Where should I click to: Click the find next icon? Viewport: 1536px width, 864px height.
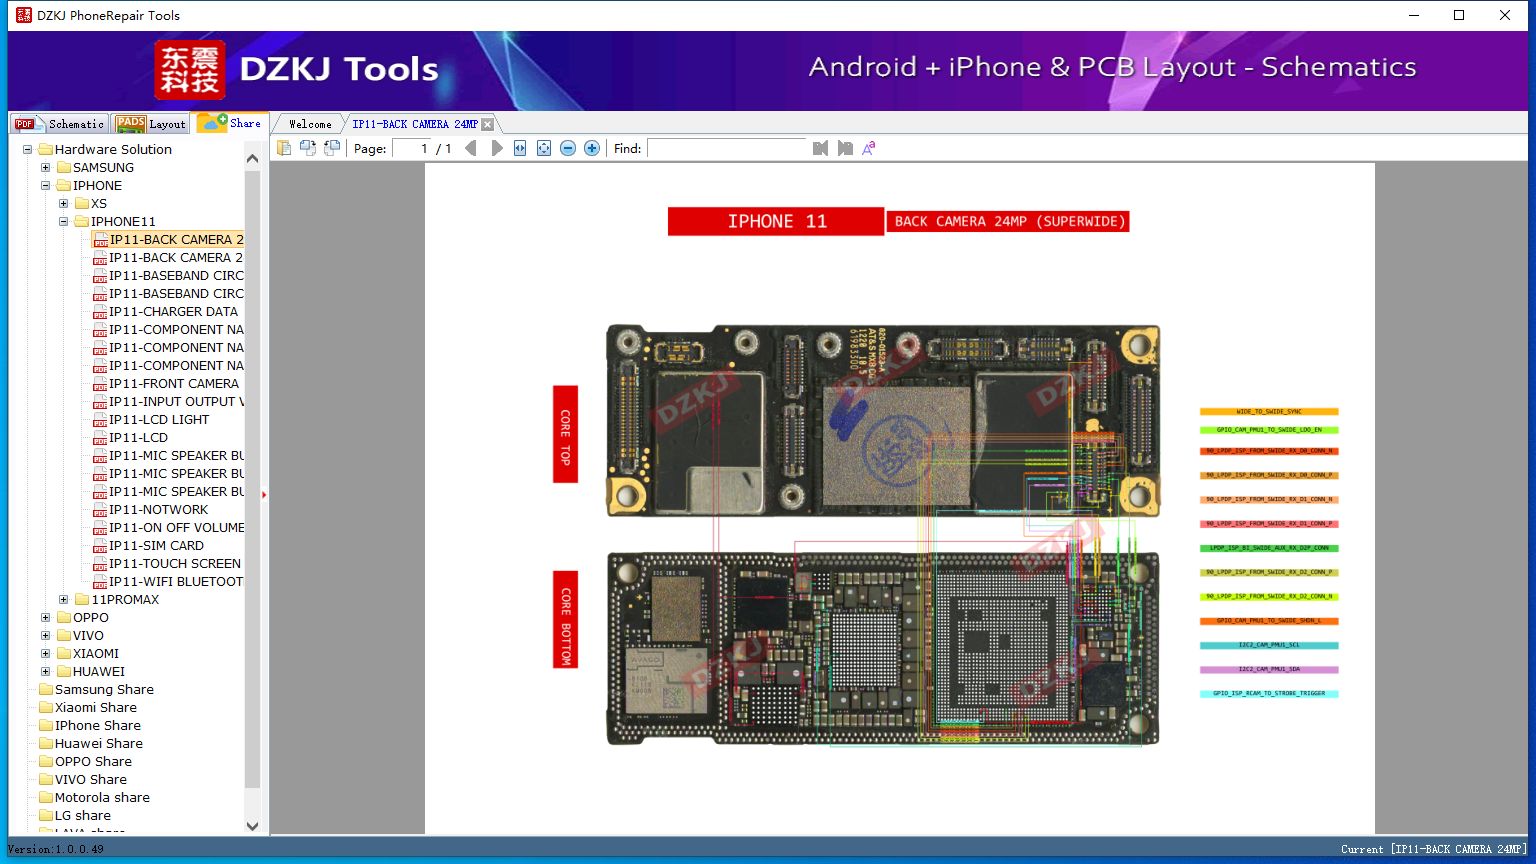click(845, 148)
